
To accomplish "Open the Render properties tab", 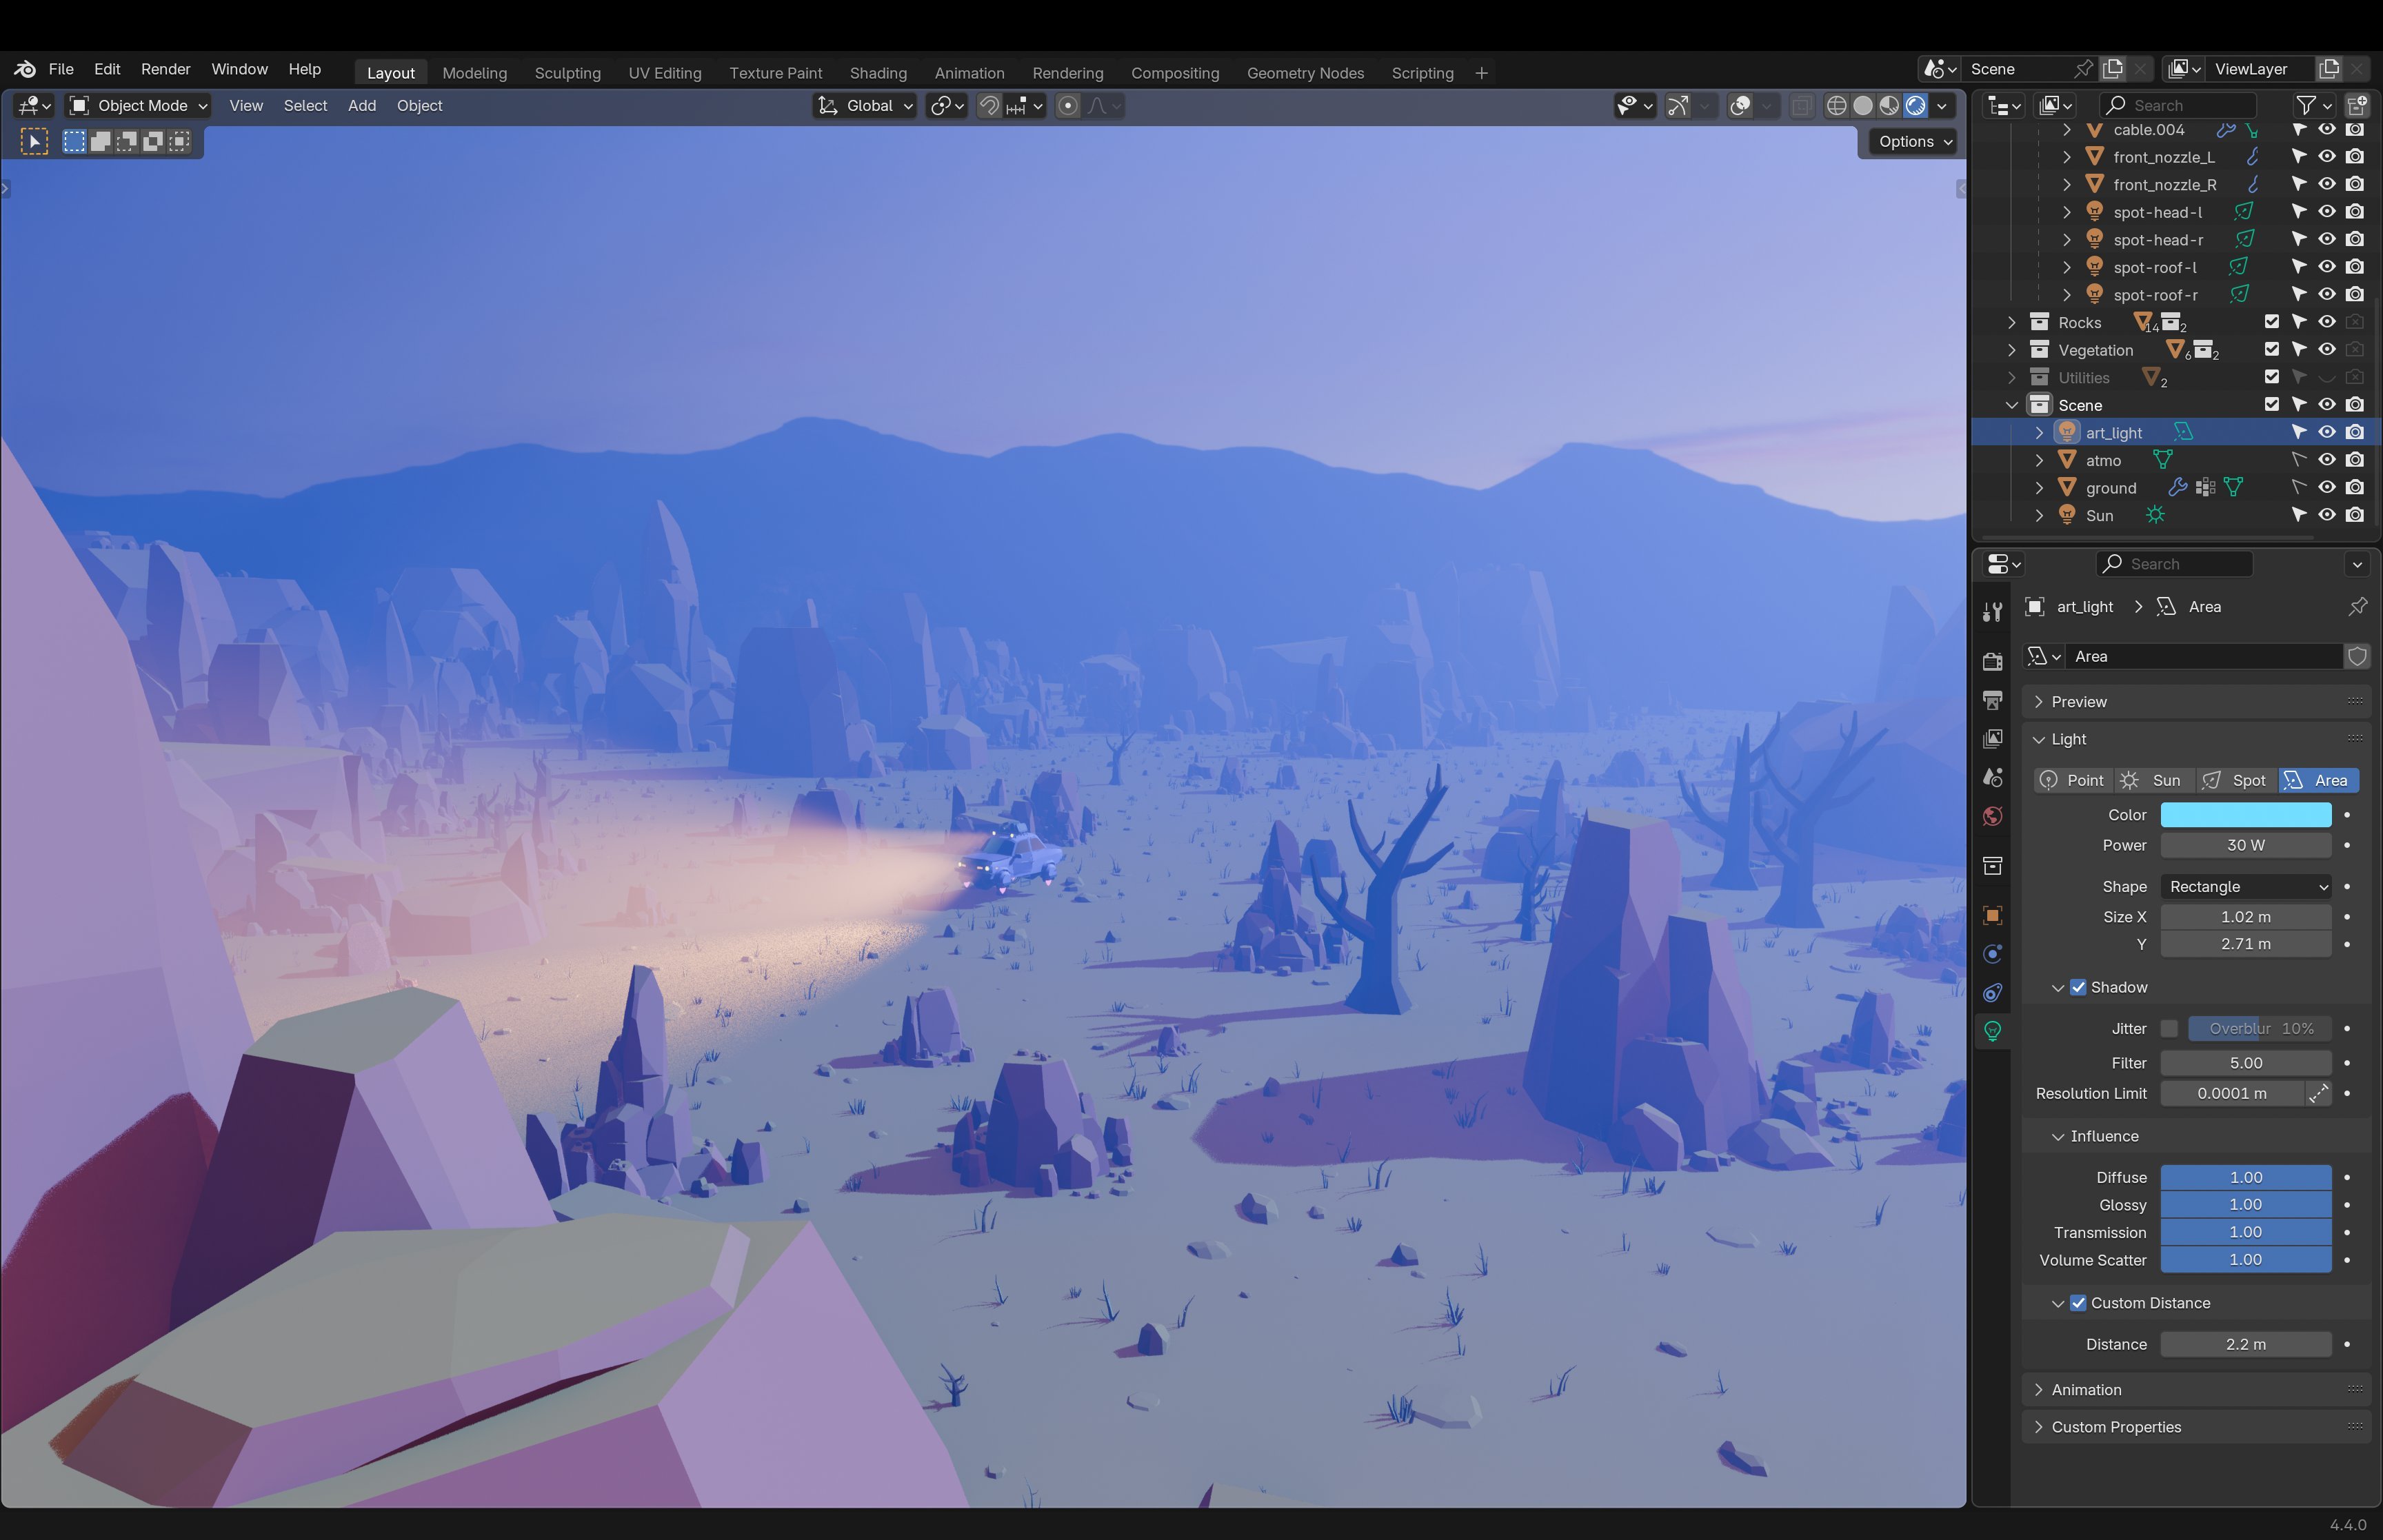I will pyautogui.click(x=1992, y=661).
